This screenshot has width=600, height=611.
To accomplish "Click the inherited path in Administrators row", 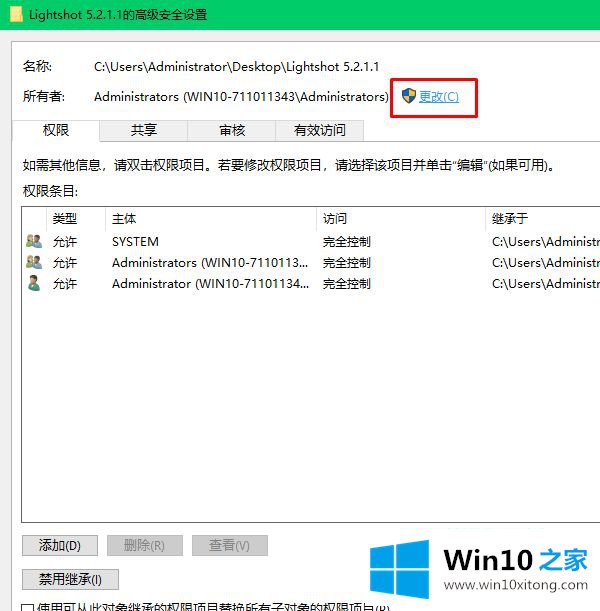I will pos(546,263).
